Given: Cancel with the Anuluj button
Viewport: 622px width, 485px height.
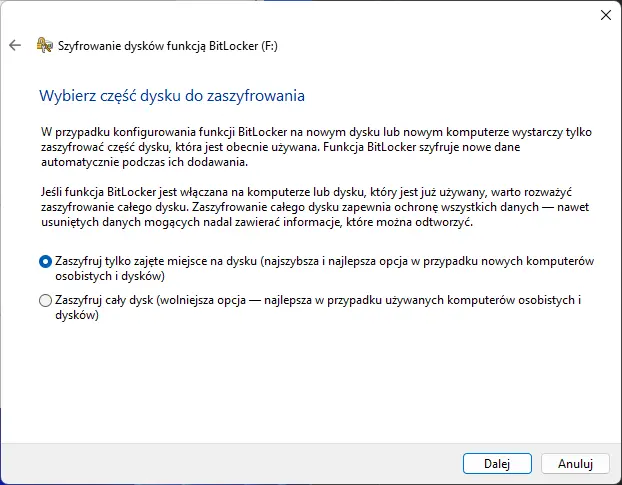Looking at the screenshot, I should coord(575,463).
